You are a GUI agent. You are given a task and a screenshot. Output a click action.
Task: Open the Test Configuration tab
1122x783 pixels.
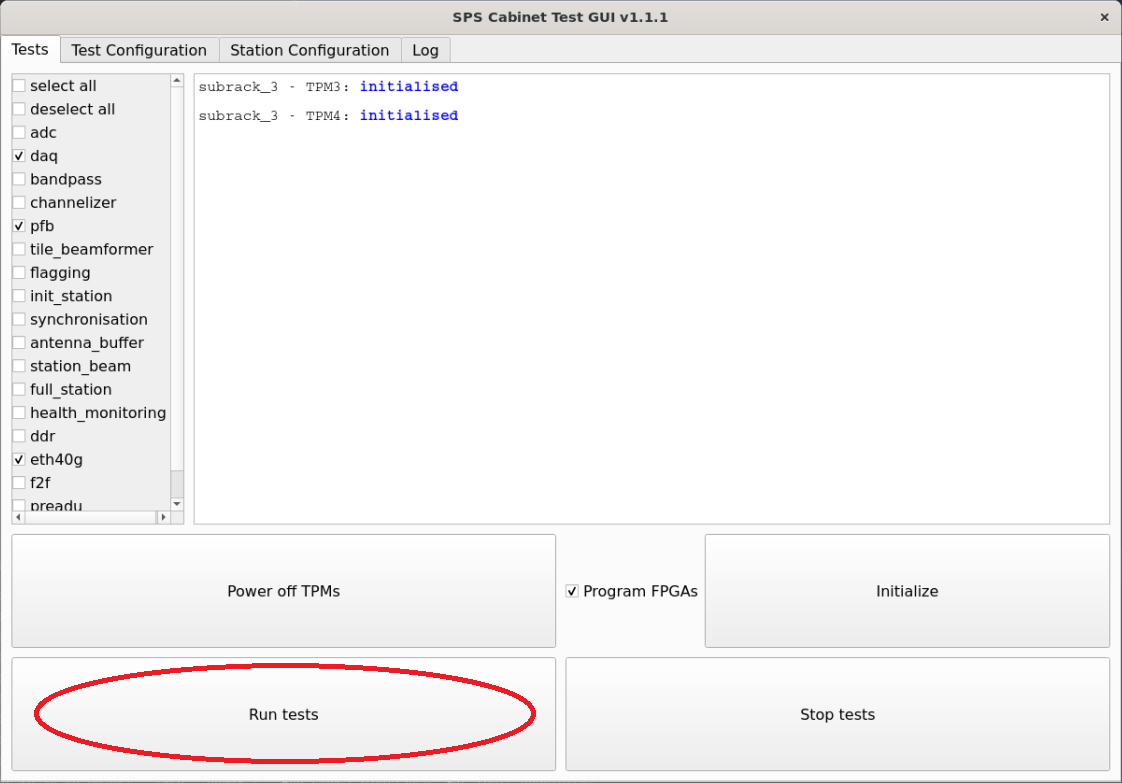pyautogui.click(x=139, y=50)
